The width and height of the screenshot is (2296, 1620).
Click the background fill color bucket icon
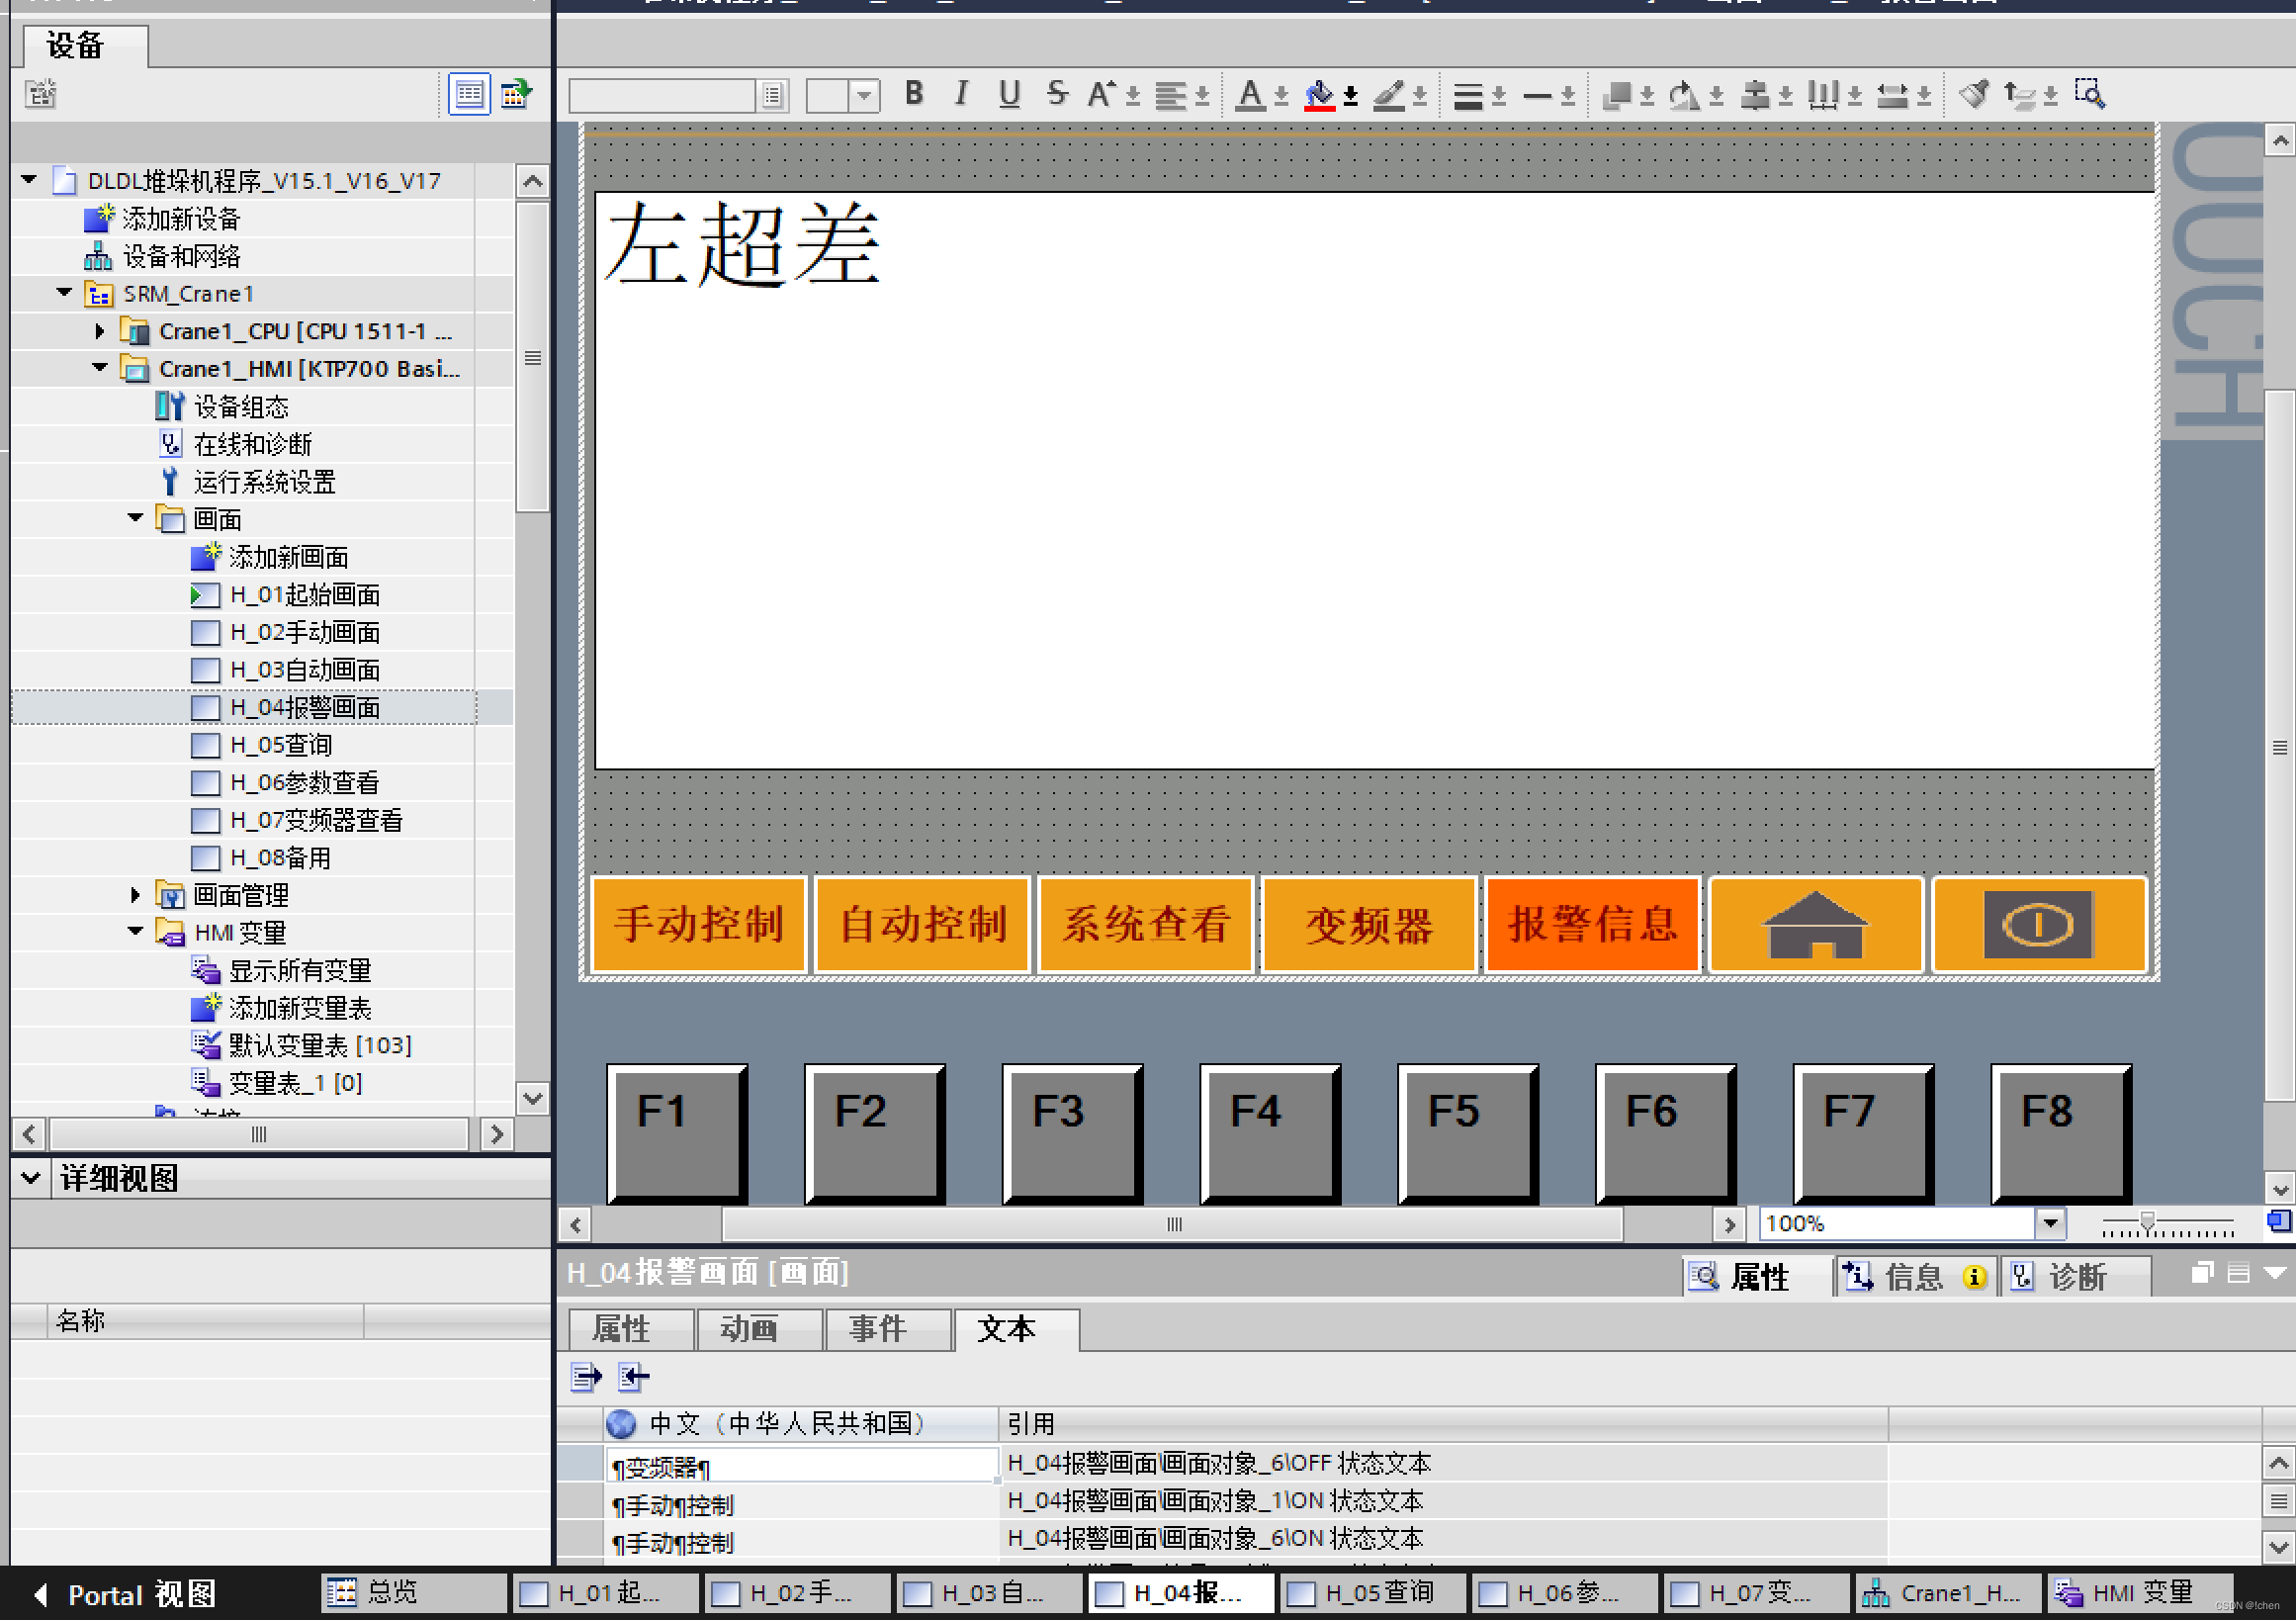click(1319, 94)
